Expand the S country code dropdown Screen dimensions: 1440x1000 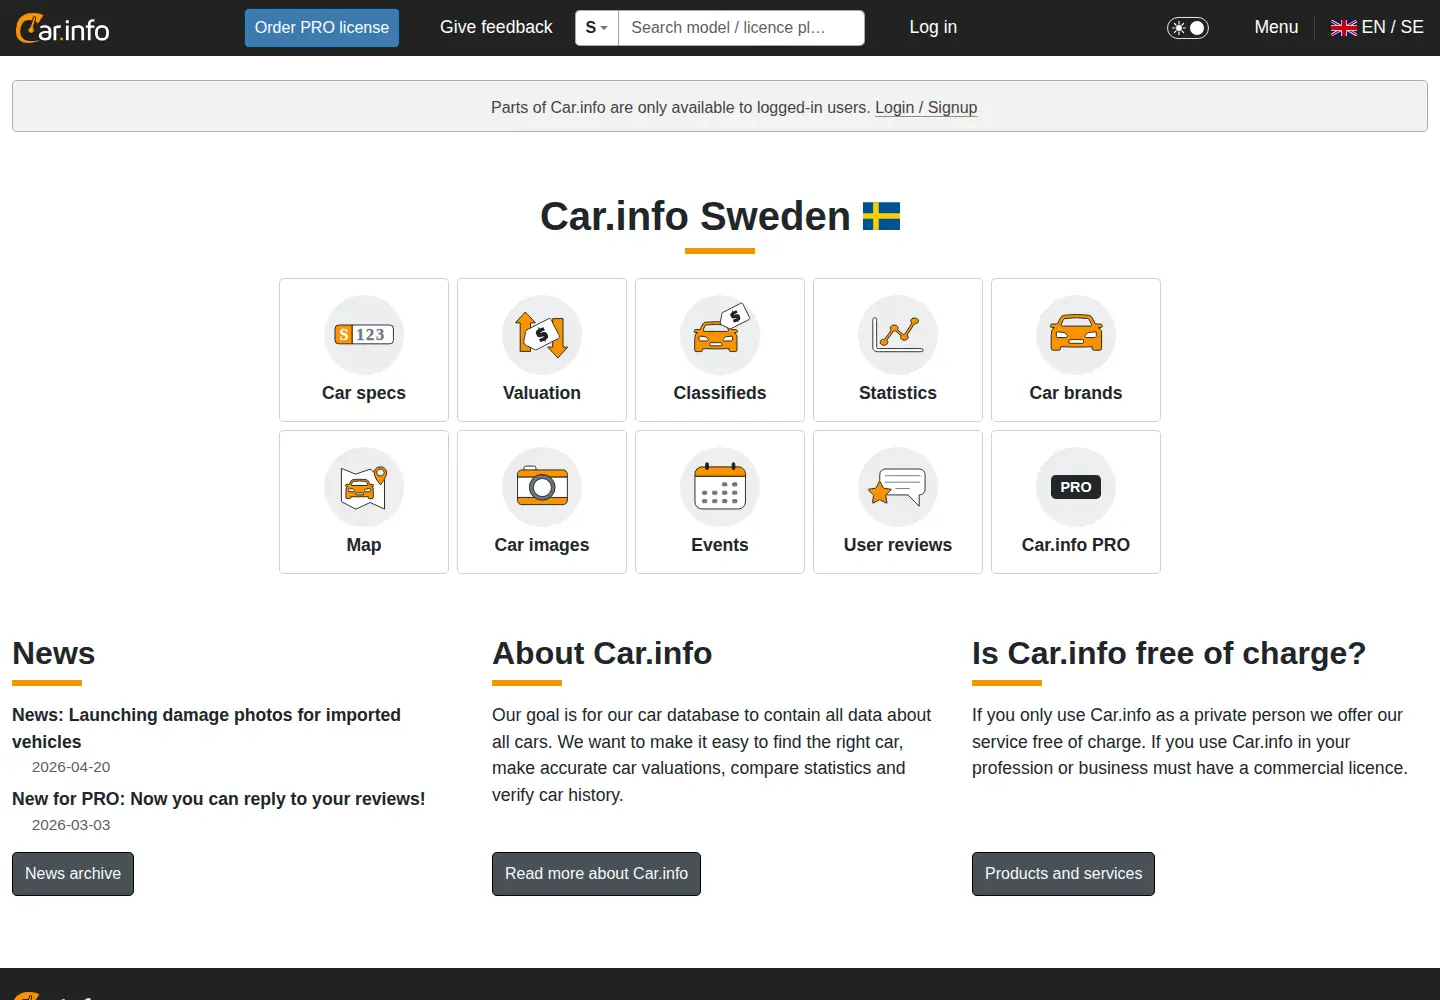[597, 28]
